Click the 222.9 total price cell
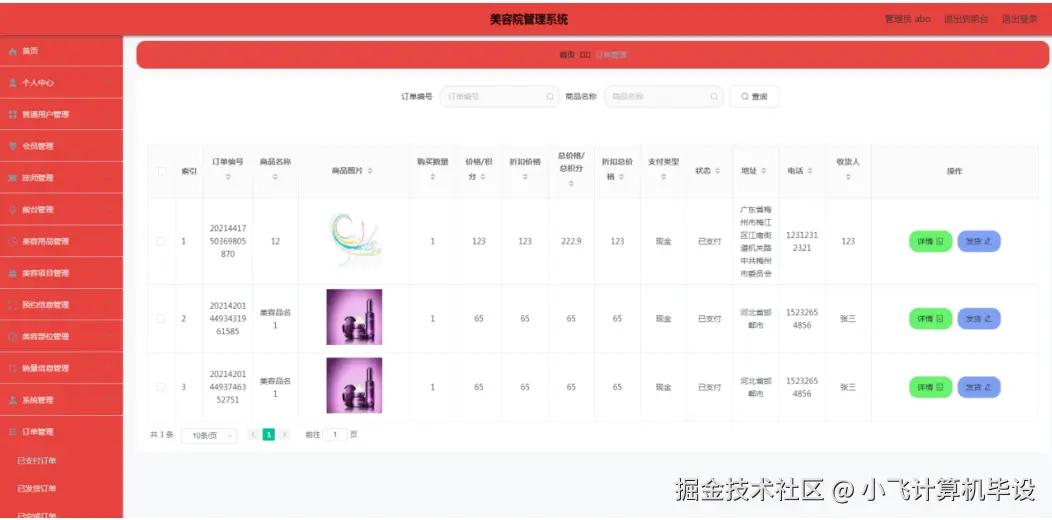 tap(571, 242)
